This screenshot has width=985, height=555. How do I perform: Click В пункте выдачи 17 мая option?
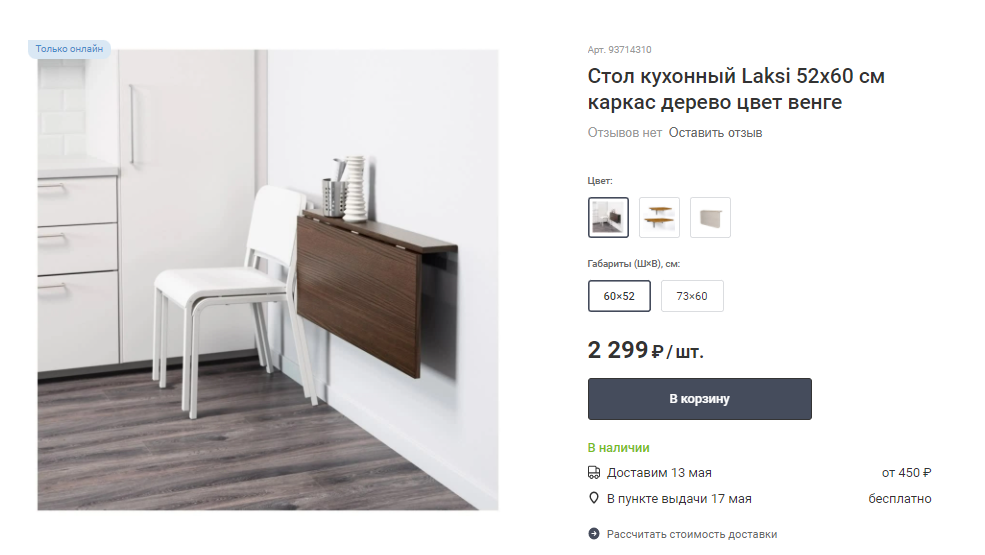coord(679,498)
